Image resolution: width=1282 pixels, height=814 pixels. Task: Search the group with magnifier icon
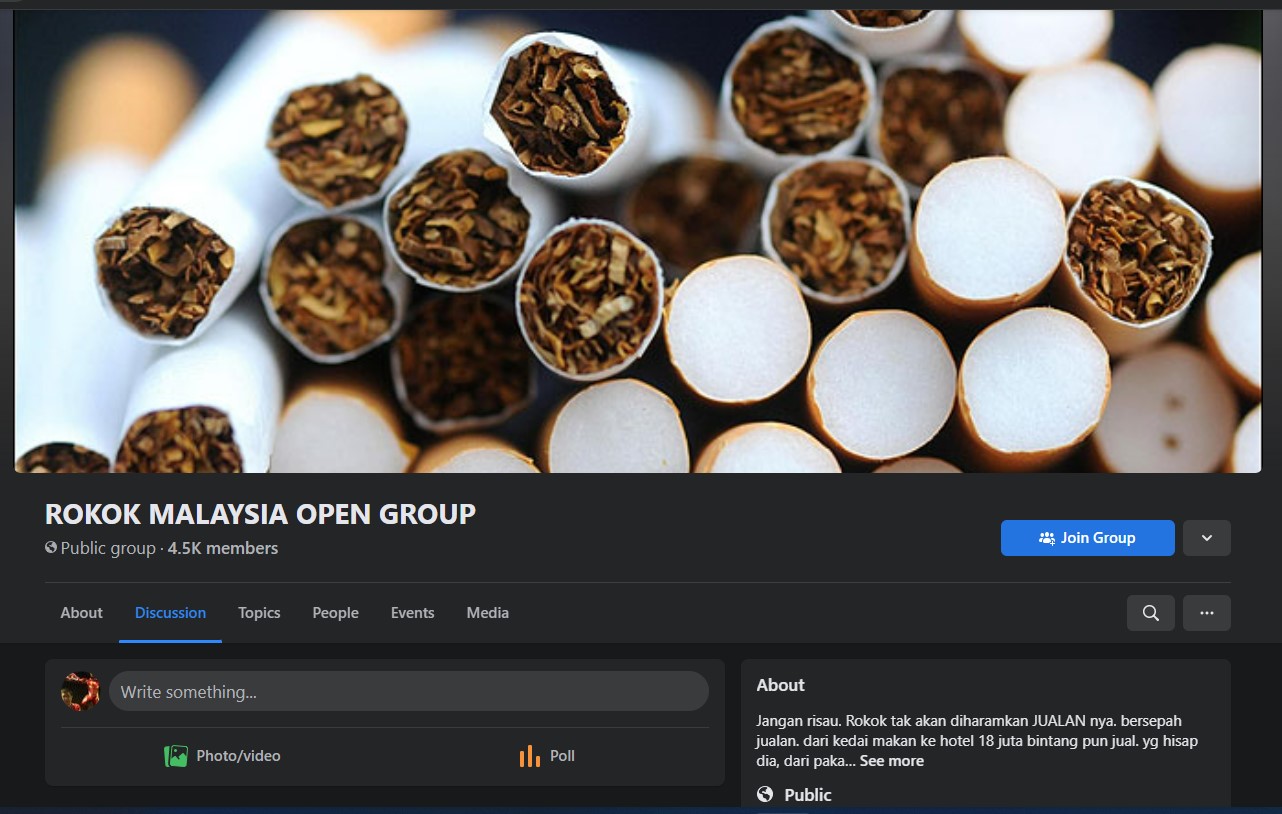click(1151, 613)
